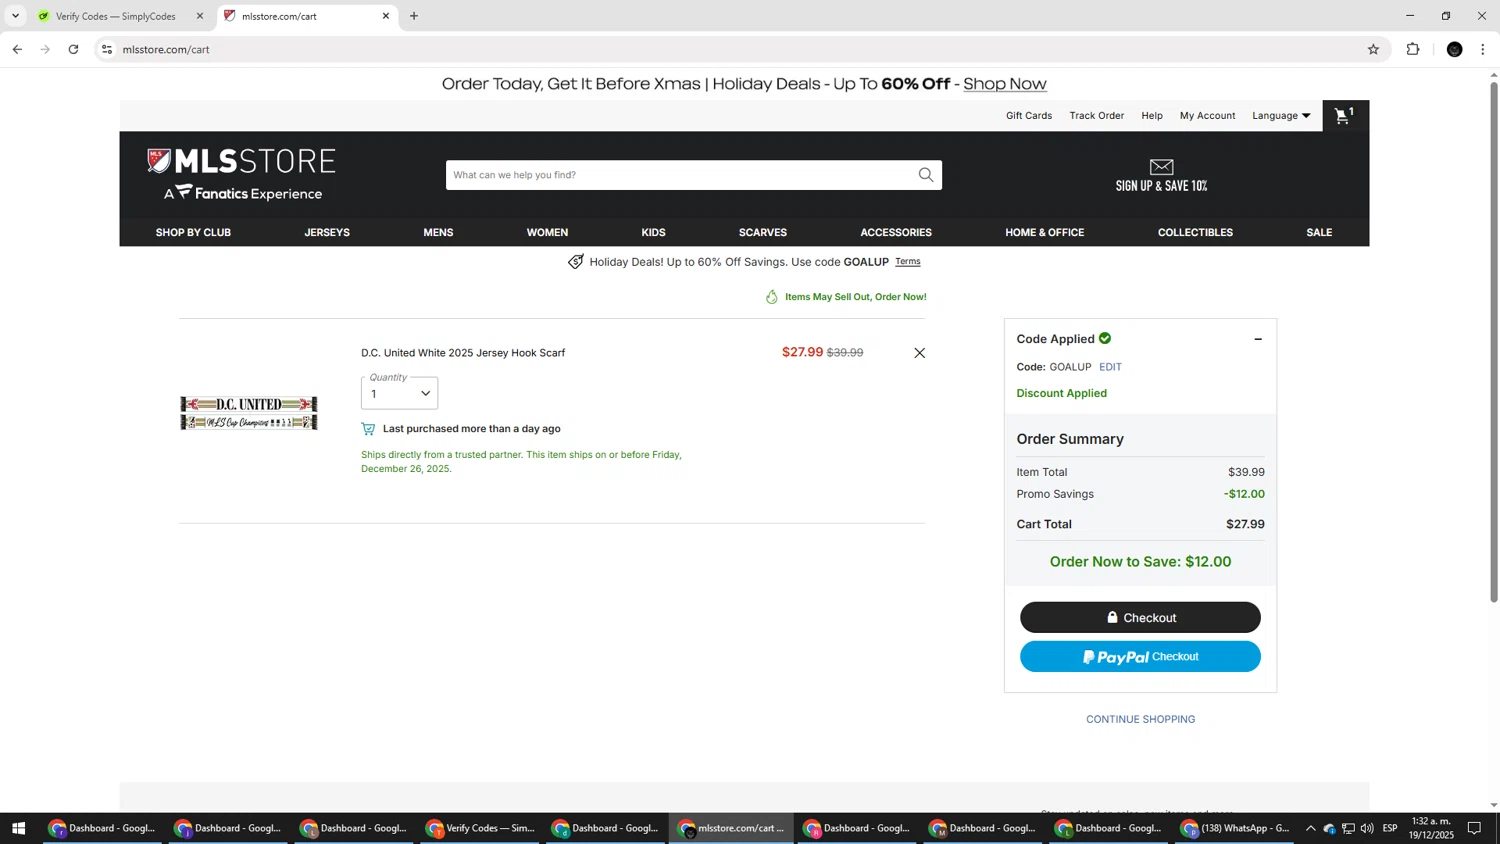The width and height of the screenshot is (1500, 844).
Task: Click the browser address bar URL
Action: tap(166, 49)
